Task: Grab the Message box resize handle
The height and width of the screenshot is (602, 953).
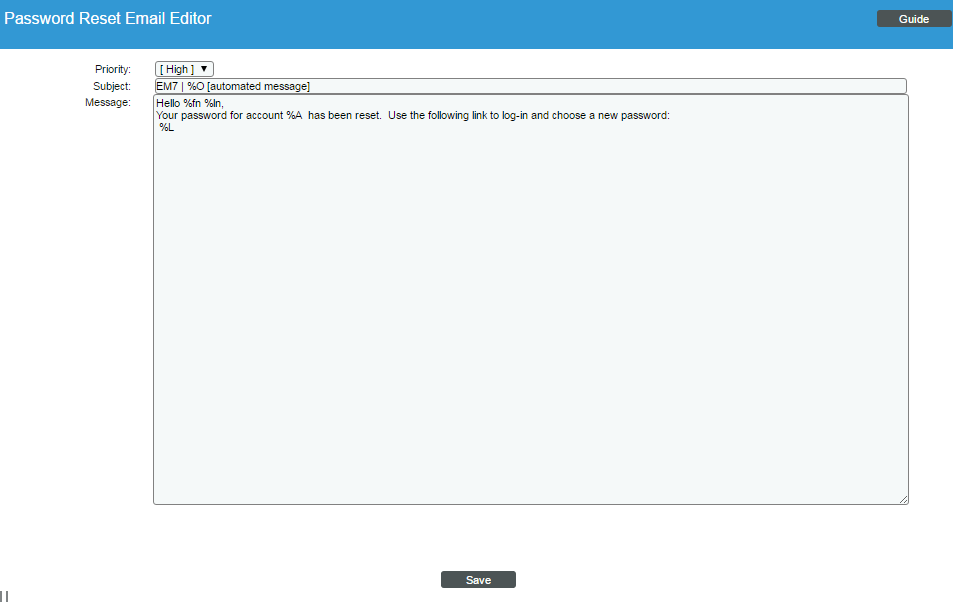Action: (903, 499)
